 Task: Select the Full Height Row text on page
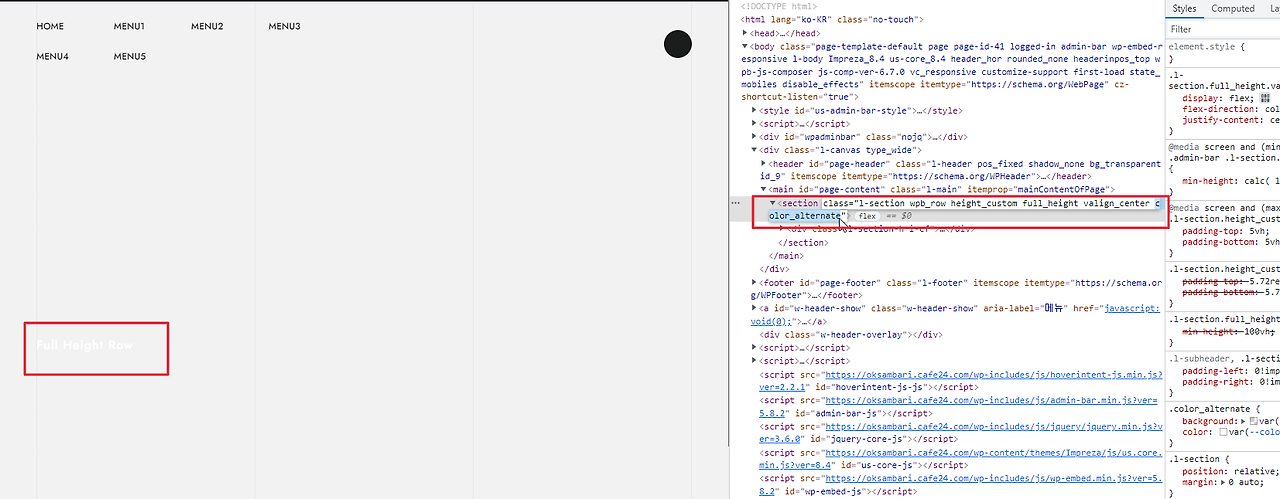point(84,345)
